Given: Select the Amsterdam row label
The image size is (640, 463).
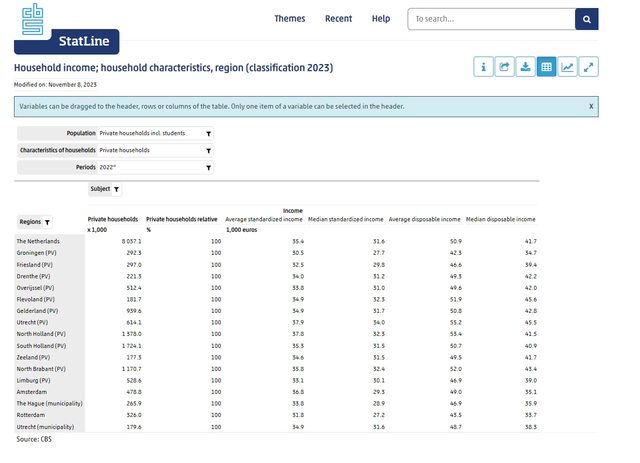Looking at the screenshot, I should [x=32, y=393].
